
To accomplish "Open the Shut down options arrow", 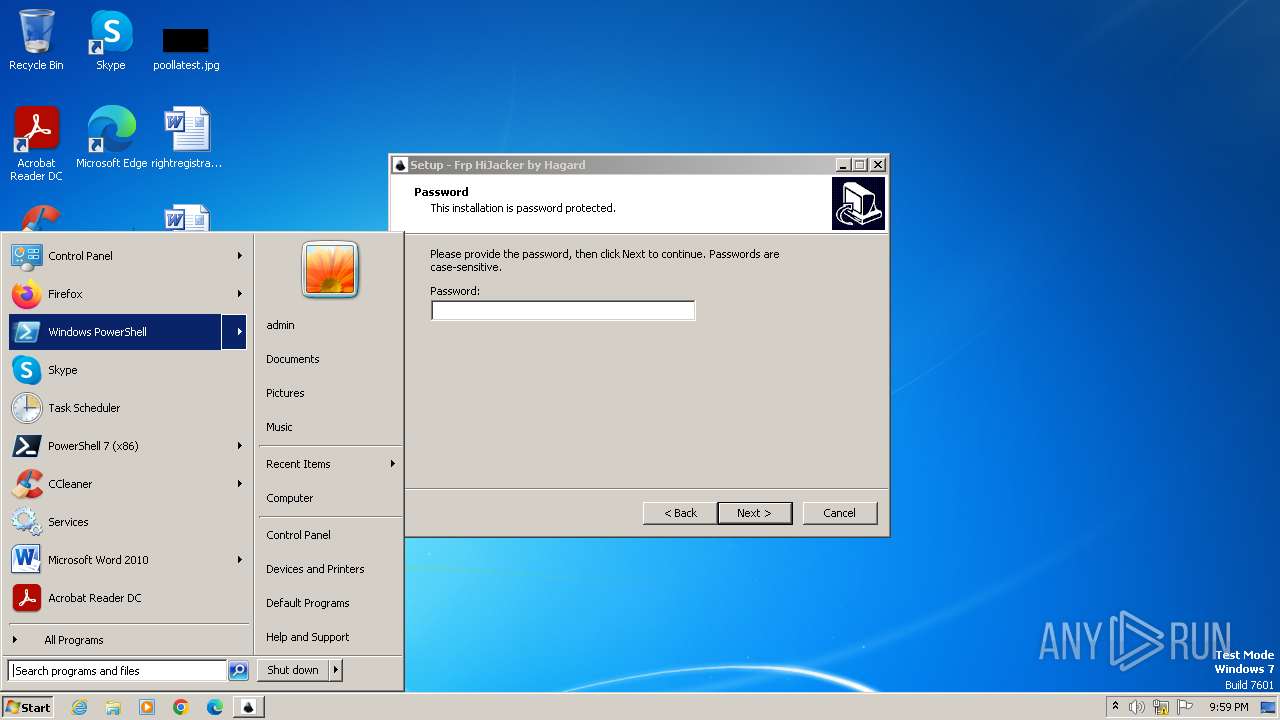I will pyautogui.click(x=336, y=670).
